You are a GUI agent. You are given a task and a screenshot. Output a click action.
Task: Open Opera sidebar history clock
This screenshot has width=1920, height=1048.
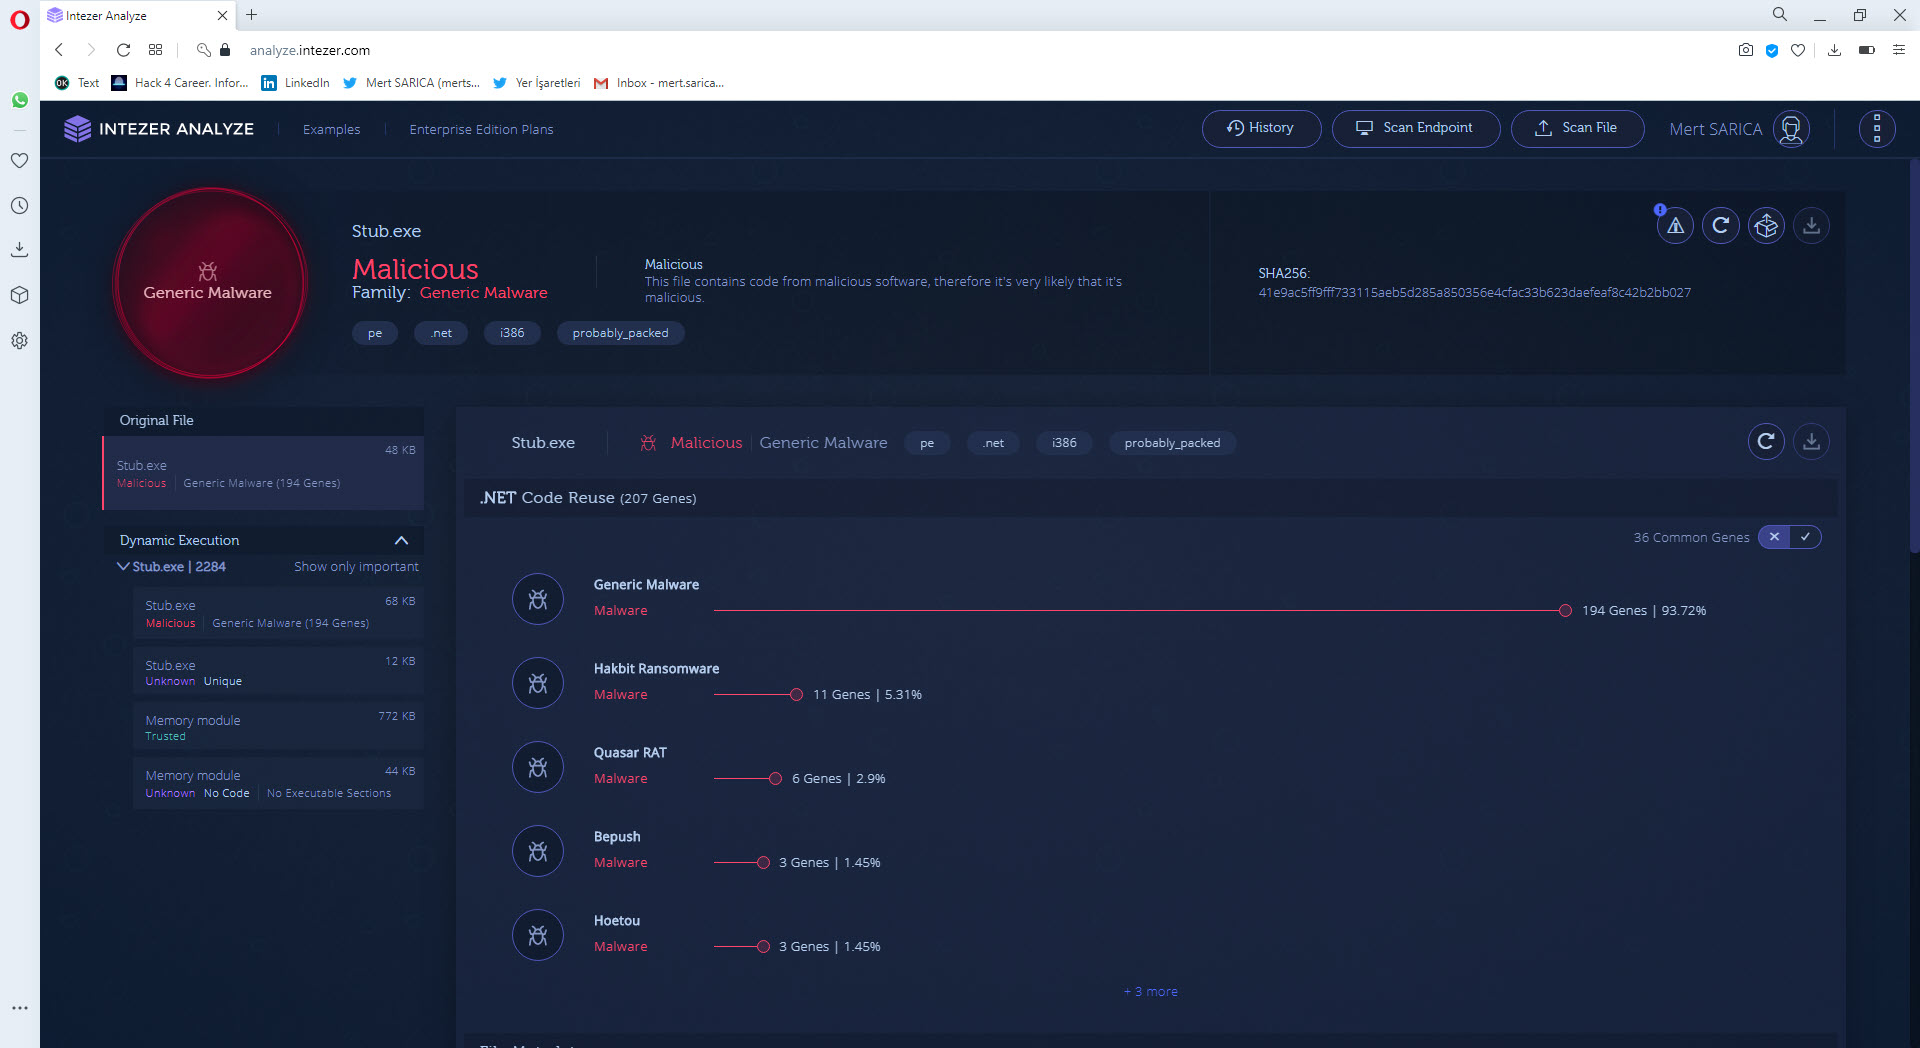(19, 205)
